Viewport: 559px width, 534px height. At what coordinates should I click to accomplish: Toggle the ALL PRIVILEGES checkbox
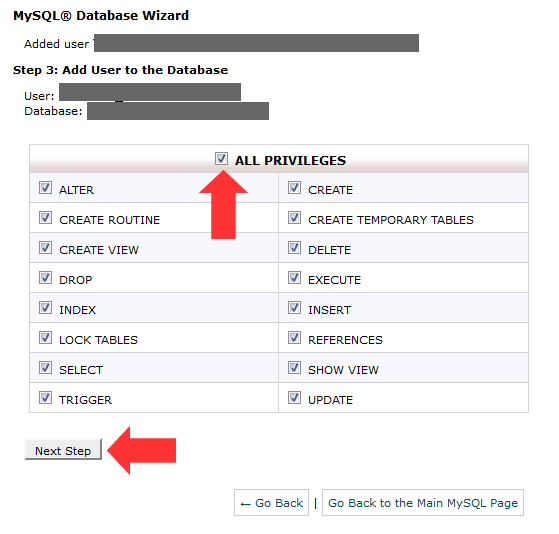(x=221, y=158)
